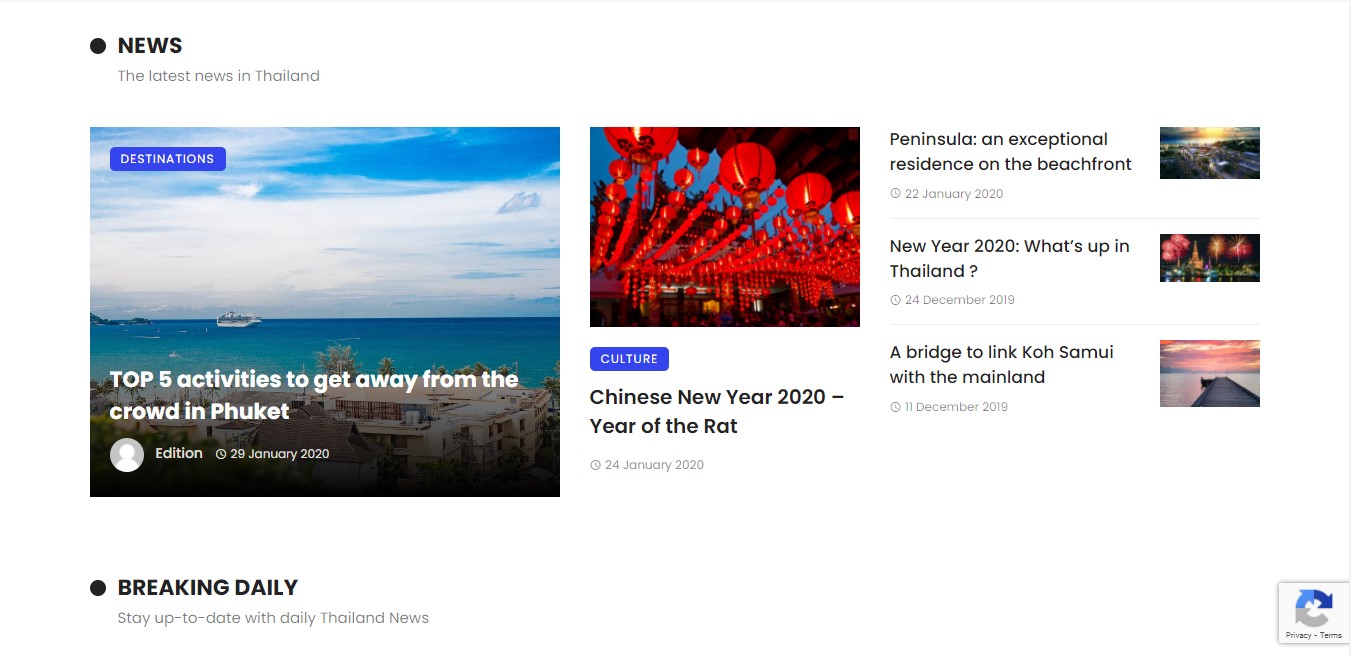
Task: Open New Year 2020: What's up in Thailand
Action: click(x=1009, y=258)
